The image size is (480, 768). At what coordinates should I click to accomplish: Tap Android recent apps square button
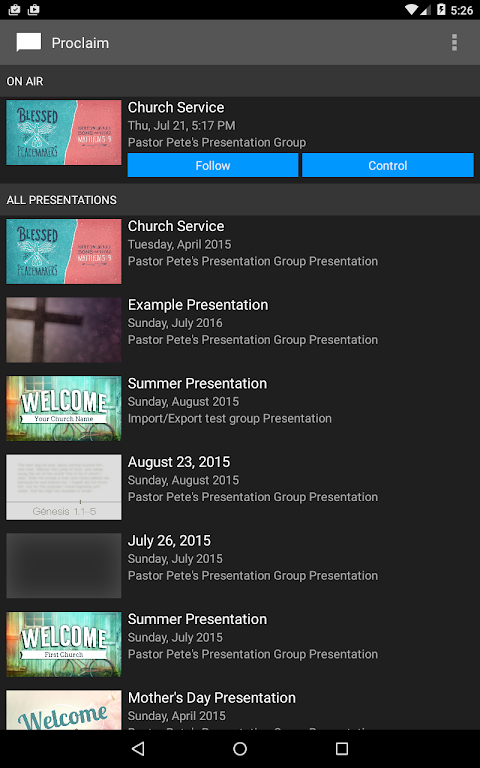[342, 748]
